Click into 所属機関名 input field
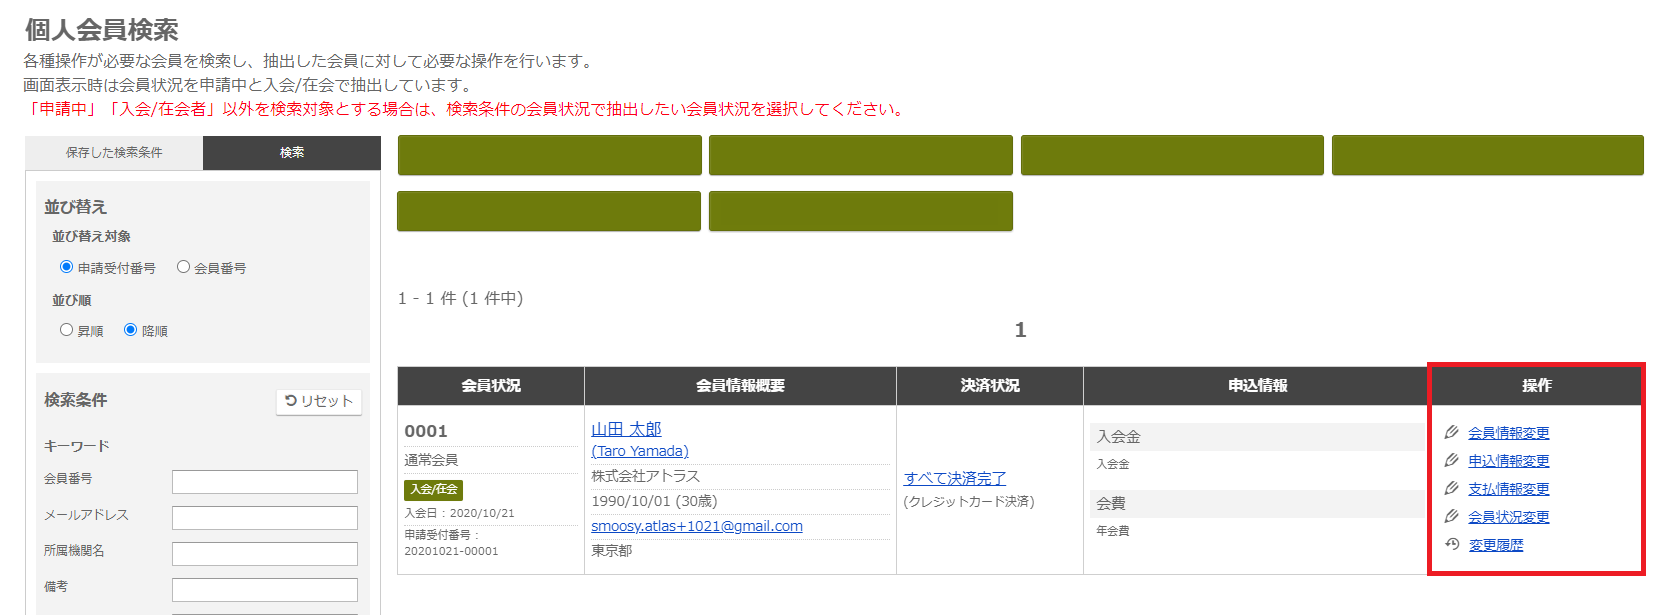 [x=264, y=554]
